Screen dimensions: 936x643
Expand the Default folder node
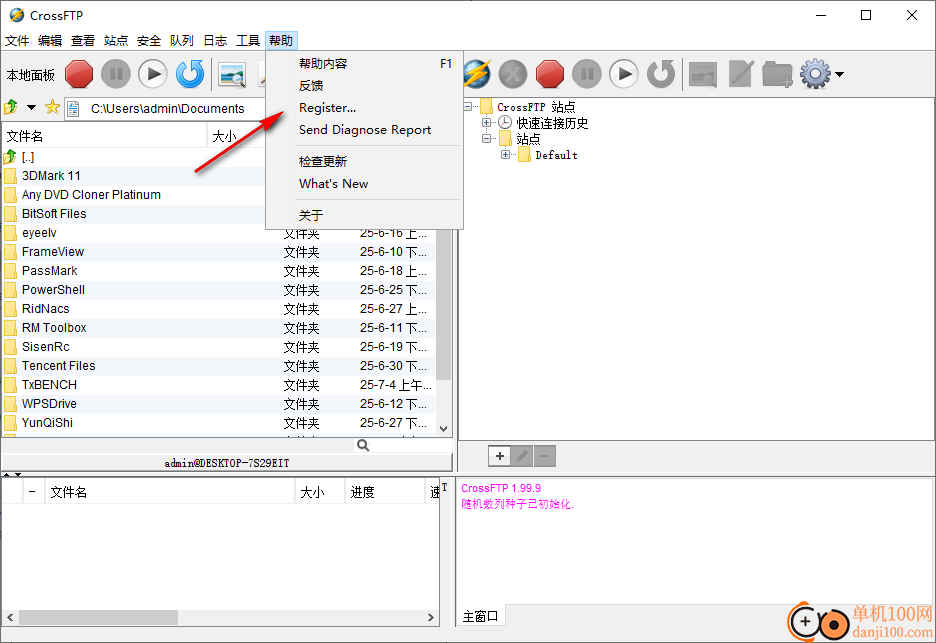(x=506, y=155)
